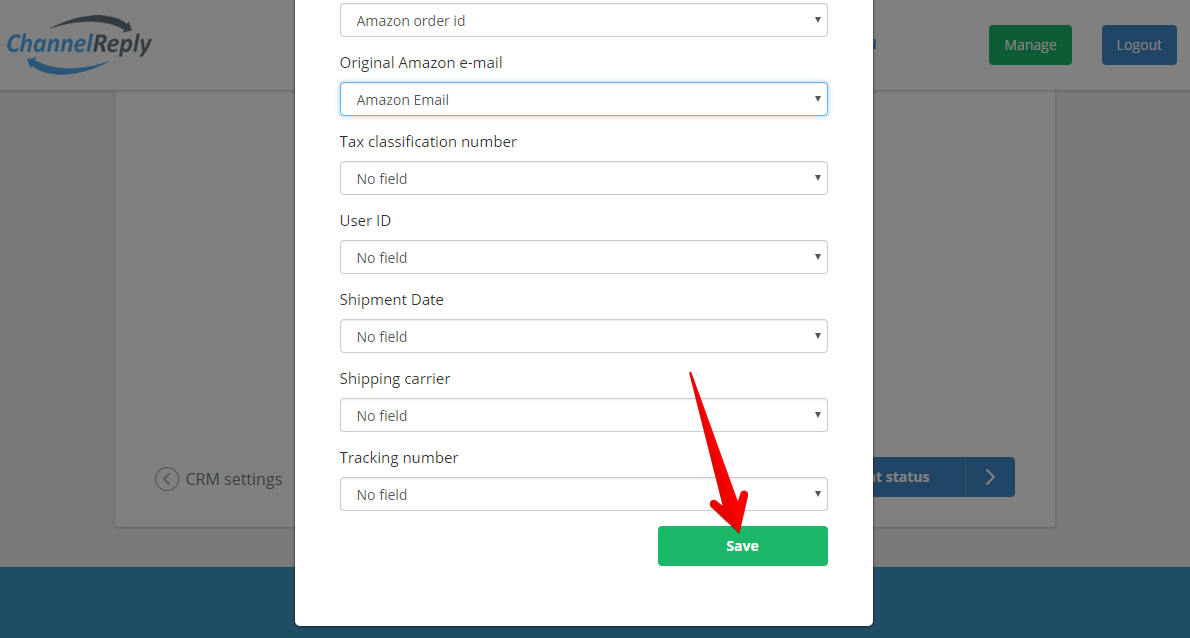1190x638 pixels.
Task: Expand the Tax classification number dropdown
Action: [584, 178]
